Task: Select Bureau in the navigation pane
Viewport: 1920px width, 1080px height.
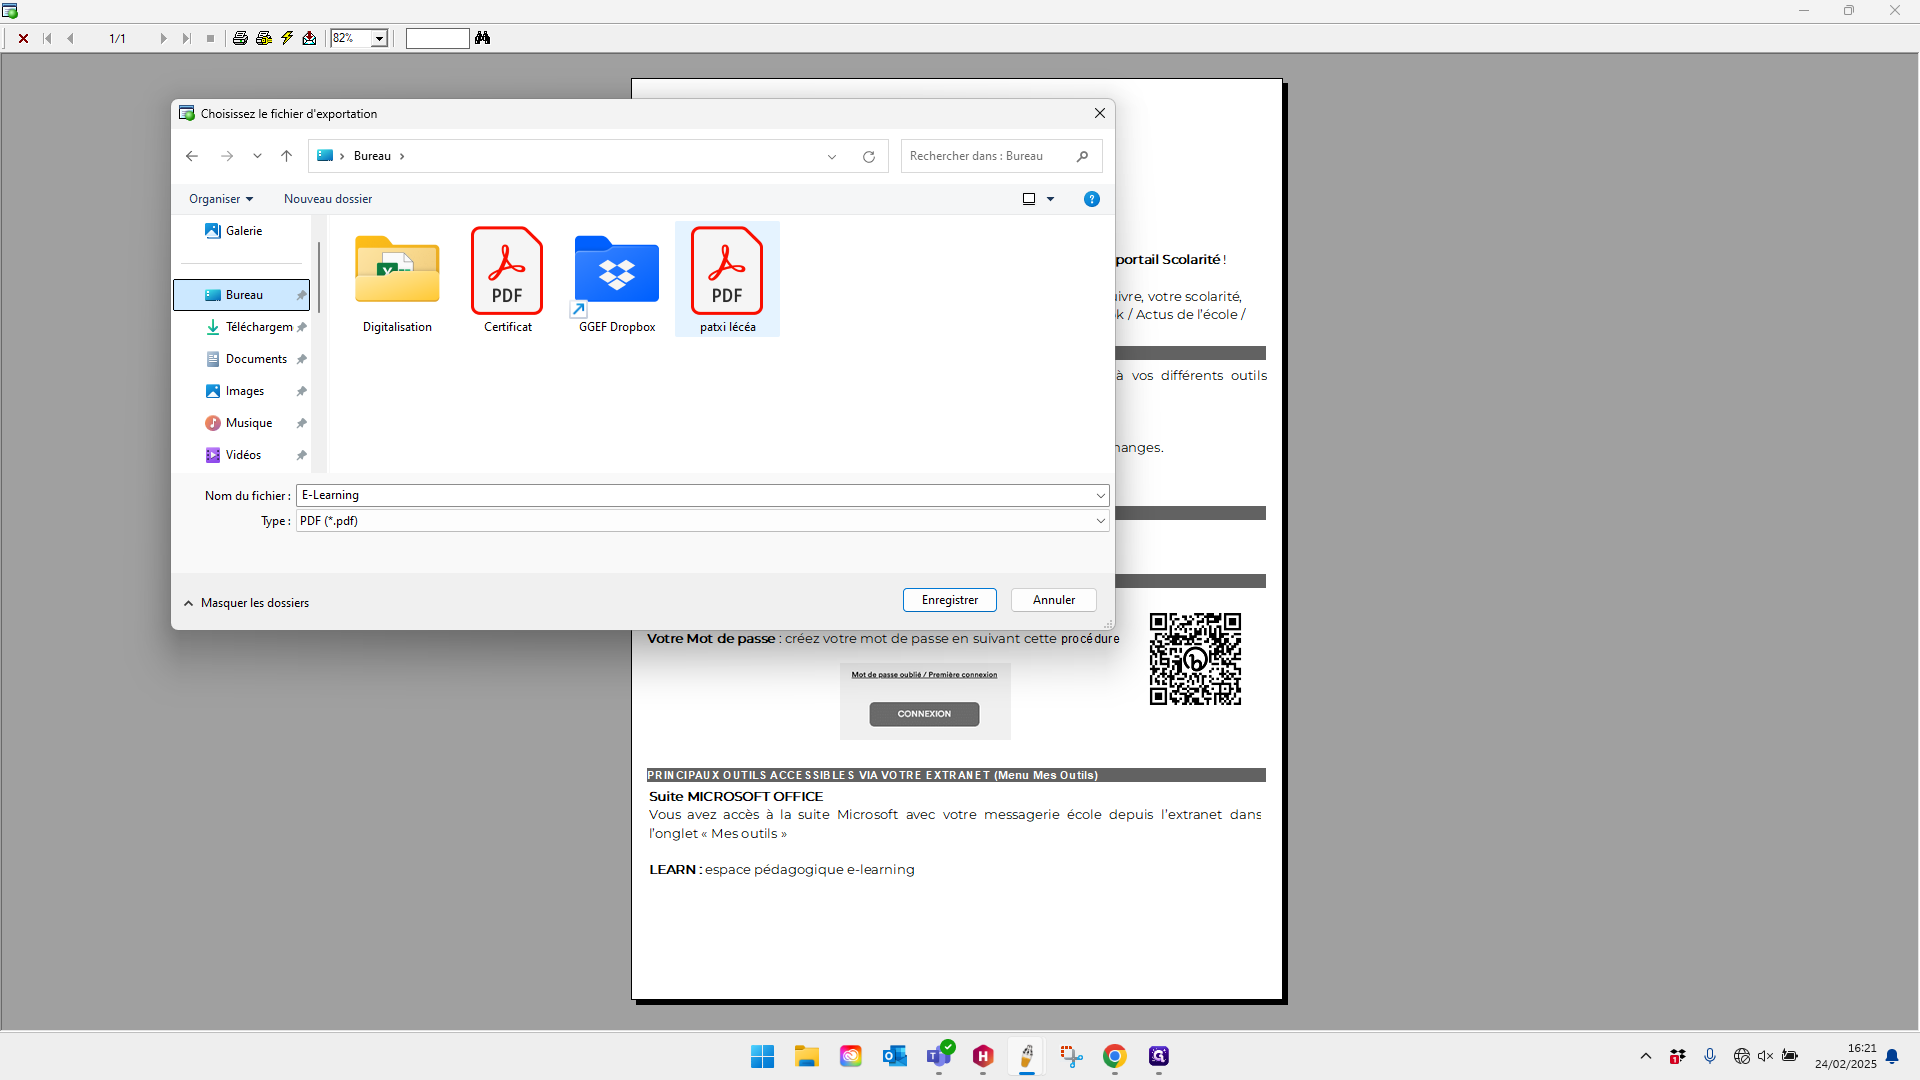Action: click(243, 295)
